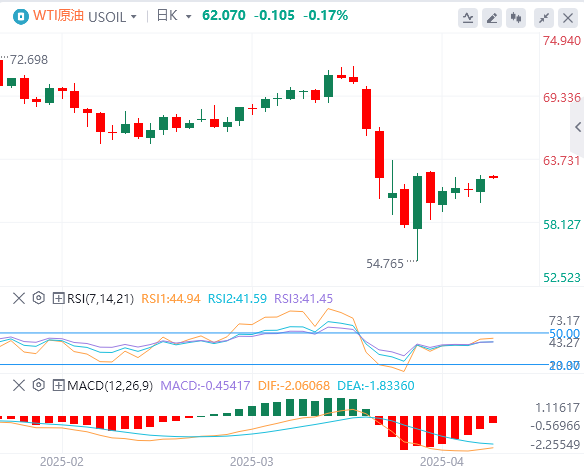This screenshot has height=473, width=584.
Task: Click the RSI3:41.45 value
Action: click(304, 299)
